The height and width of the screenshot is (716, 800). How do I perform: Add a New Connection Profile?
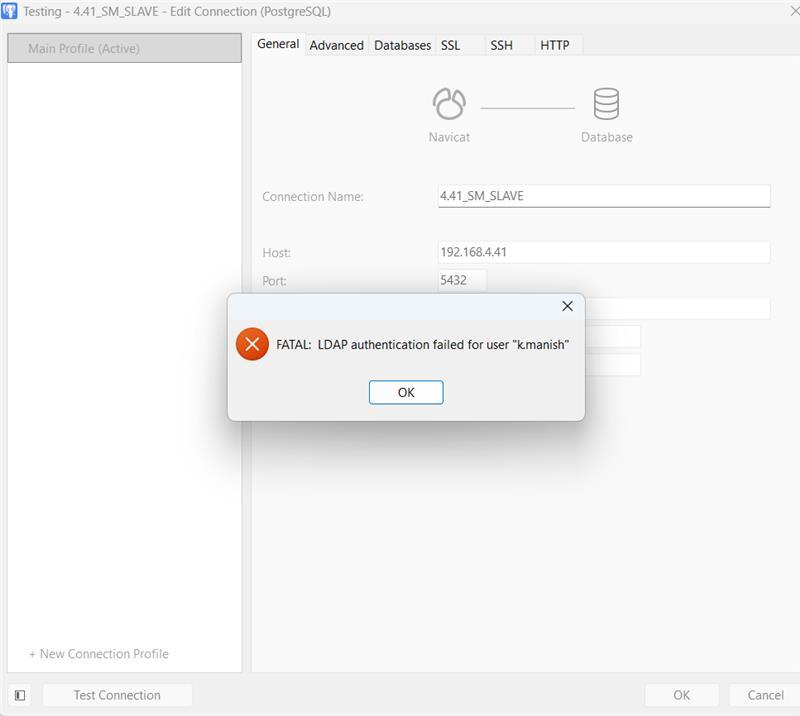(x=98, y=654)
